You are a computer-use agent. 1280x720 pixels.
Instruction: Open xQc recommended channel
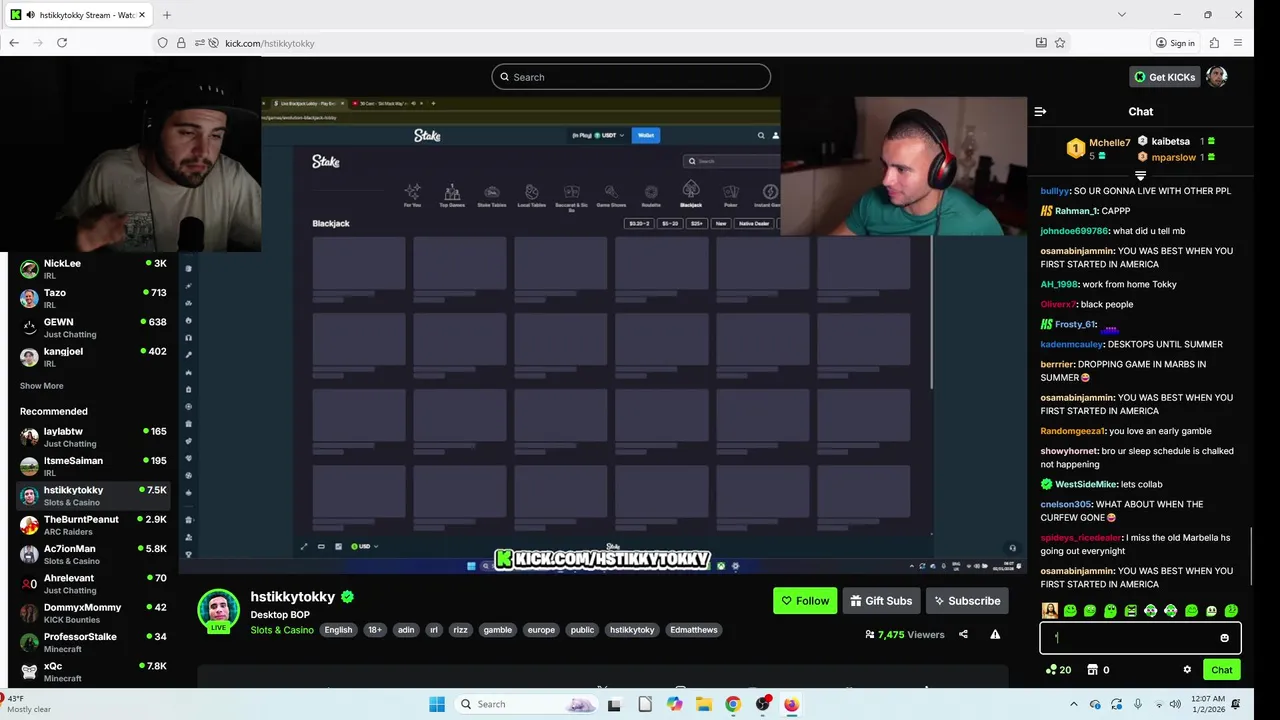tap(93, 672)
